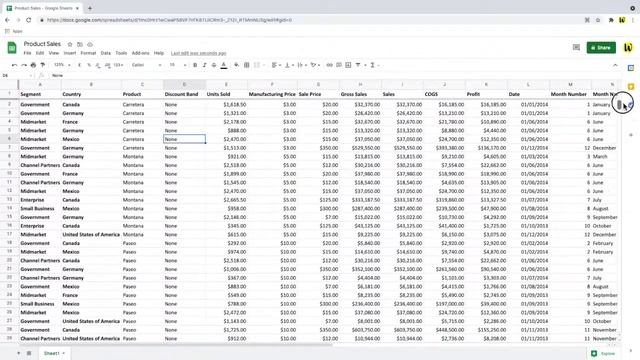
Task: Click the browser extensions puzzle icon
Action: (x=611, y=20)
